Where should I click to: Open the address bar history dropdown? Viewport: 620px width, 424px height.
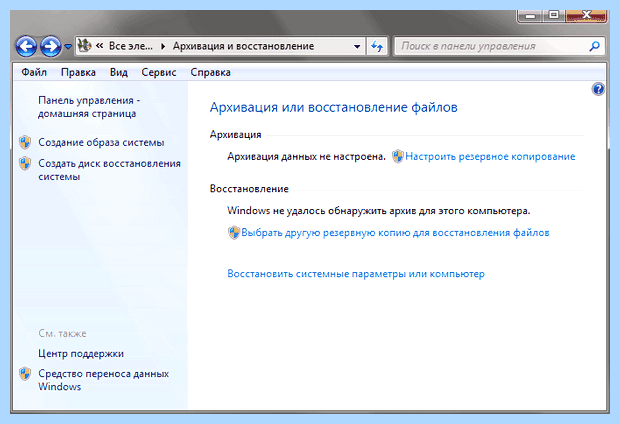tap(357, 46)
